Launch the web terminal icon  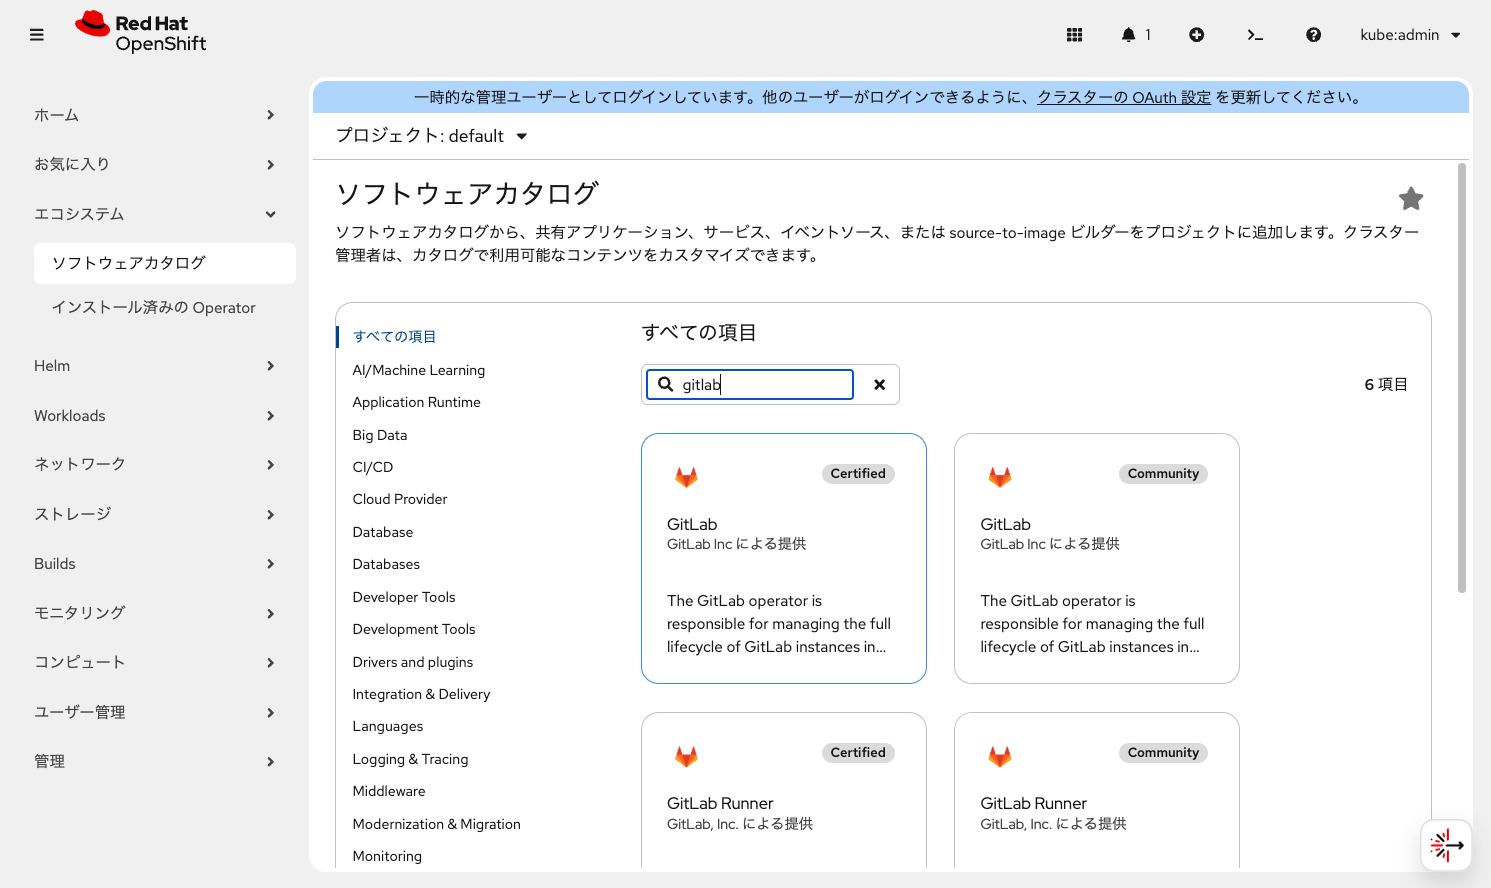coord(1254,34)
